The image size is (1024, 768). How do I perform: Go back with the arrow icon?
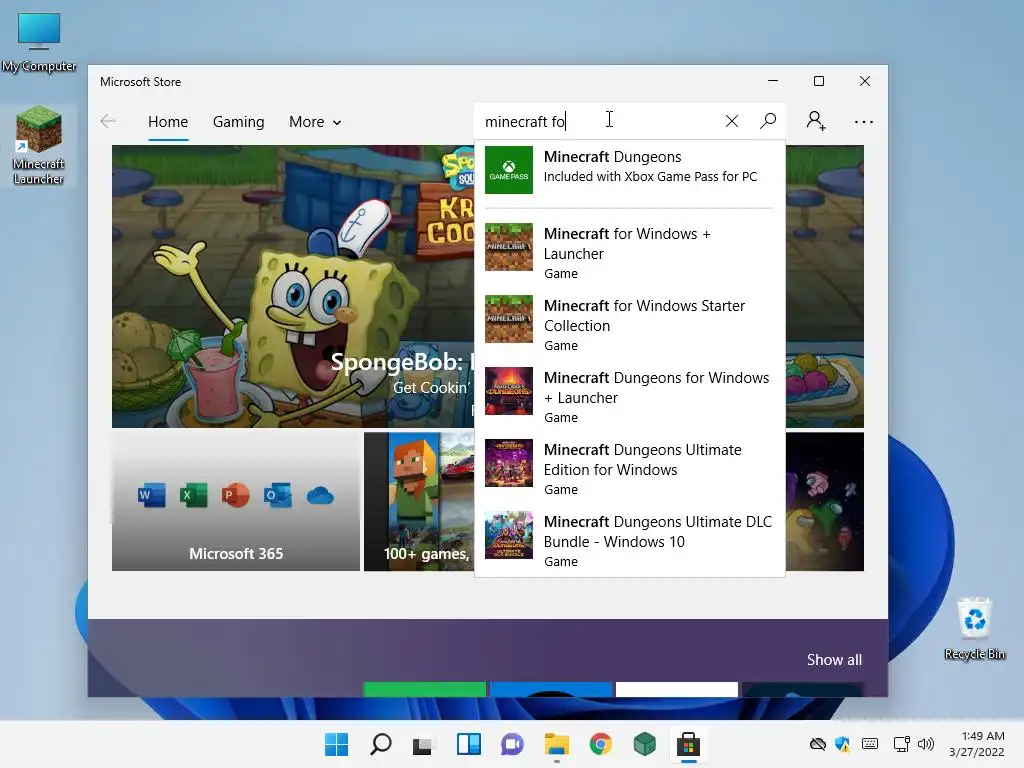108,121
